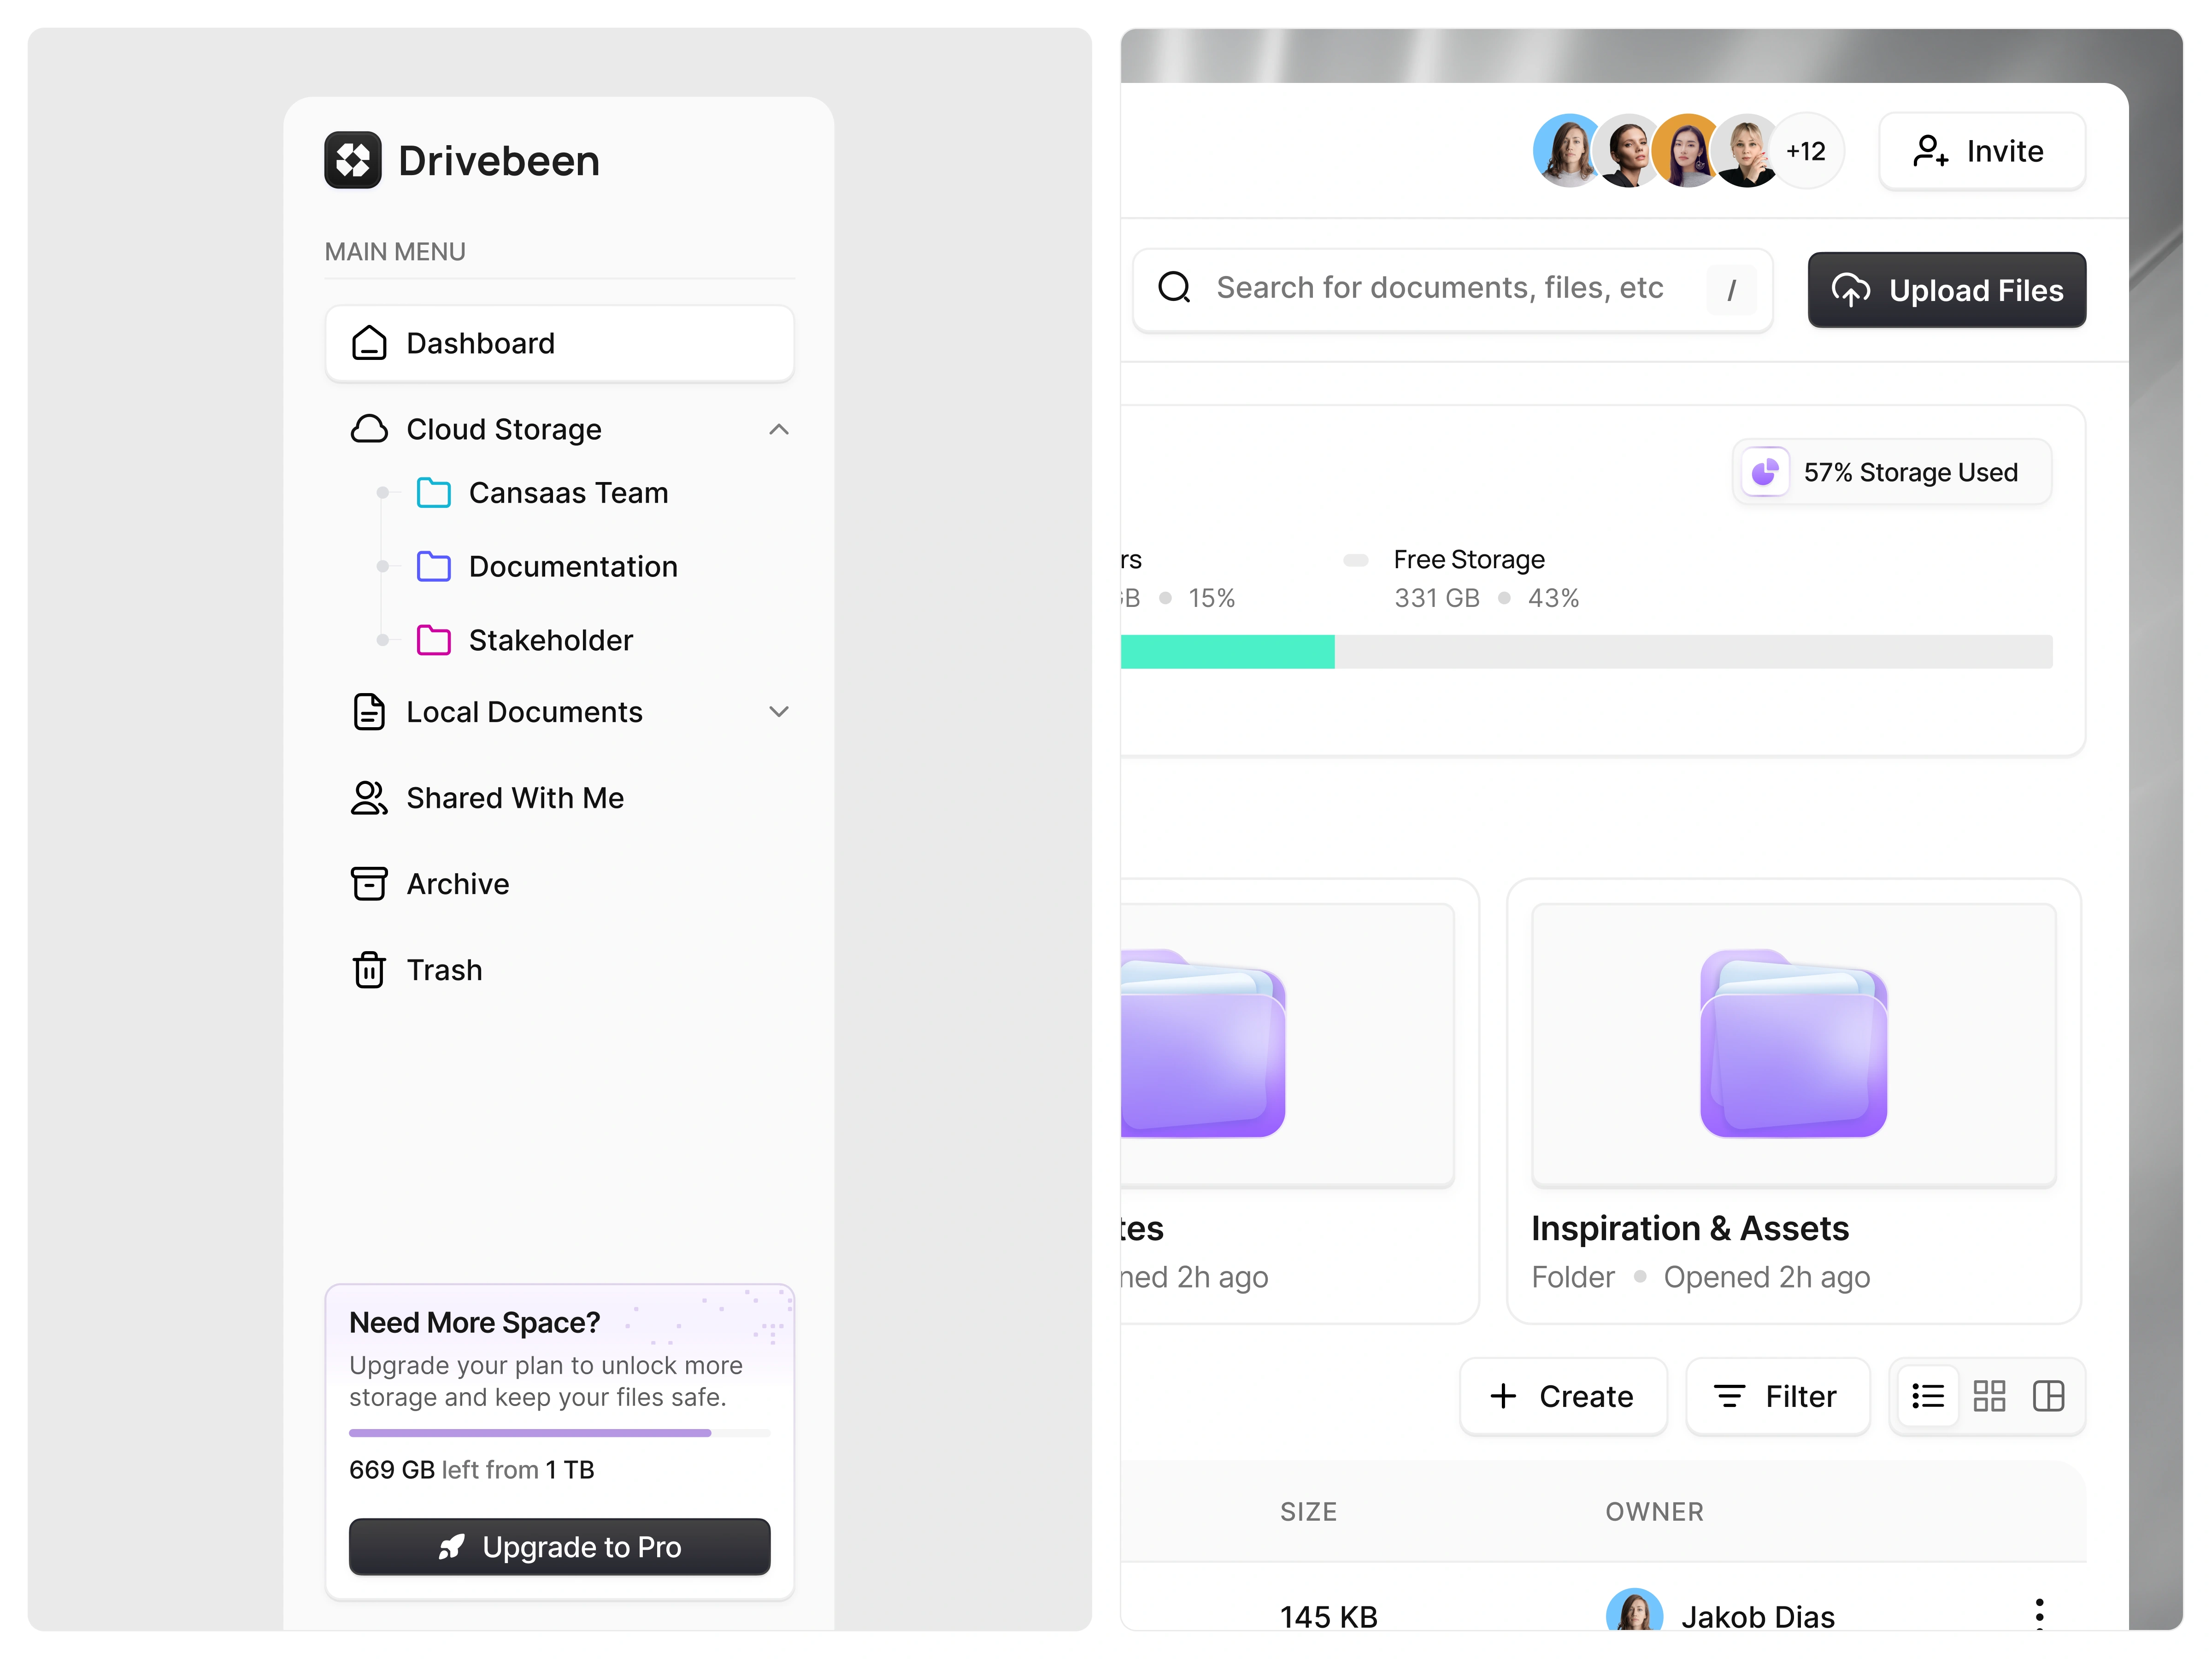The width and height of the screenshot is (2212, 1659).
Task: Click the green storage usage bar
Action: [1227, 652]
